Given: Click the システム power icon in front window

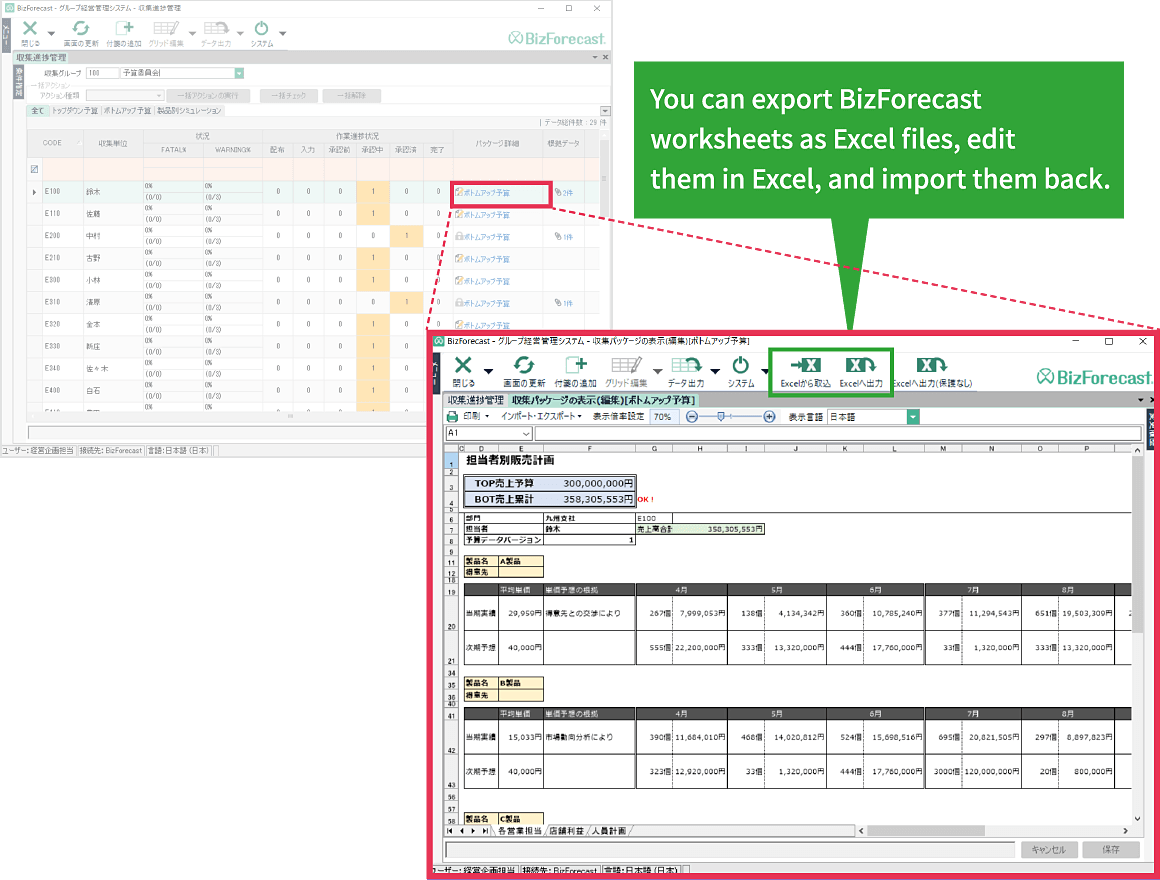Looking at the screenshot, I should pyautogui.click(x=741, y=365).
